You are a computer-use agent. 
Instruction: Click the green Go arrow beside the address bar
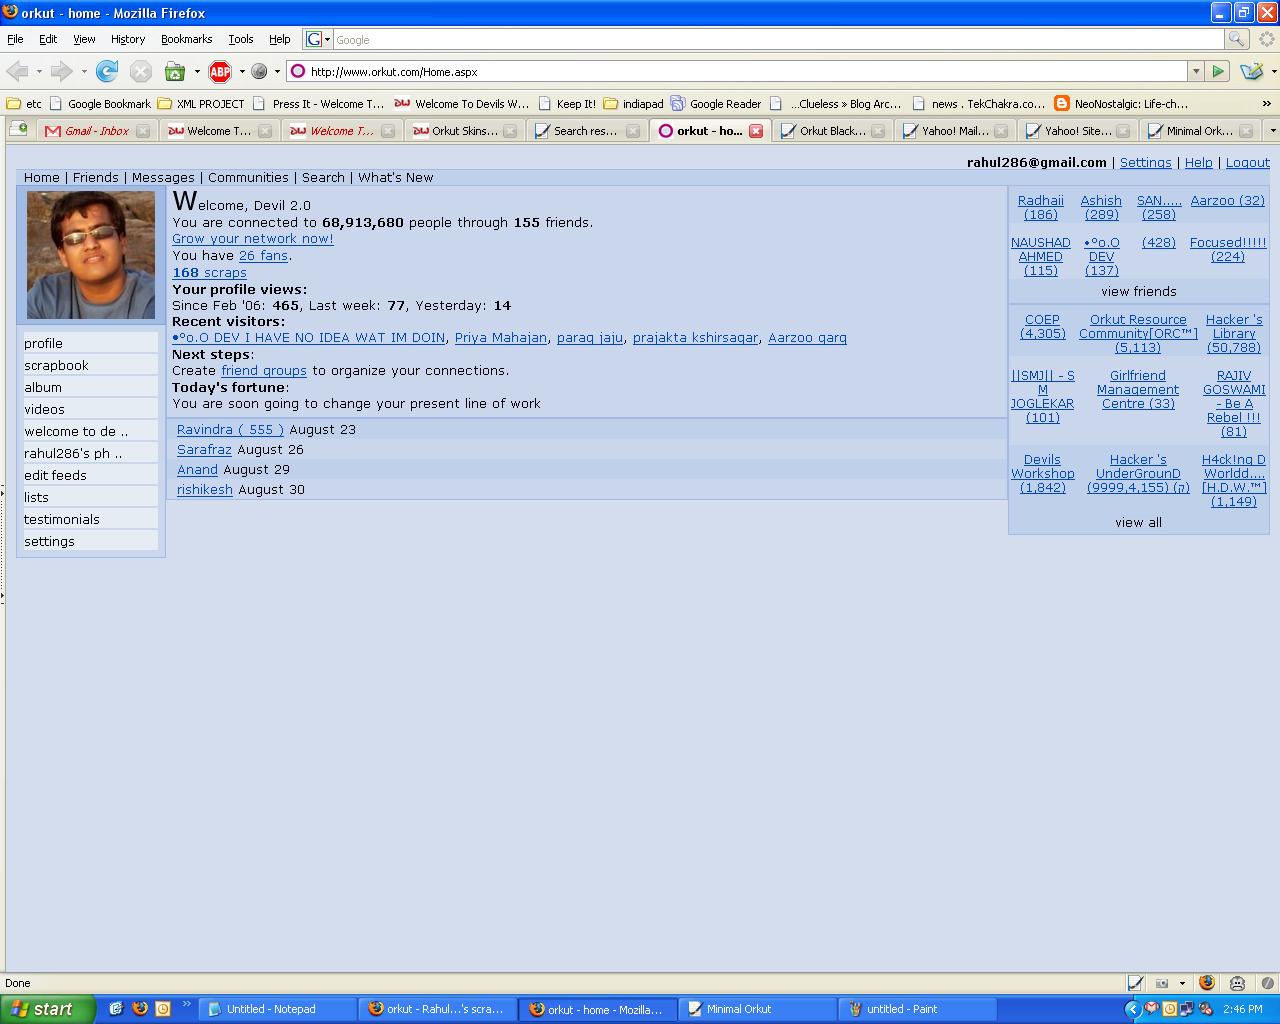coord(1218,71)
